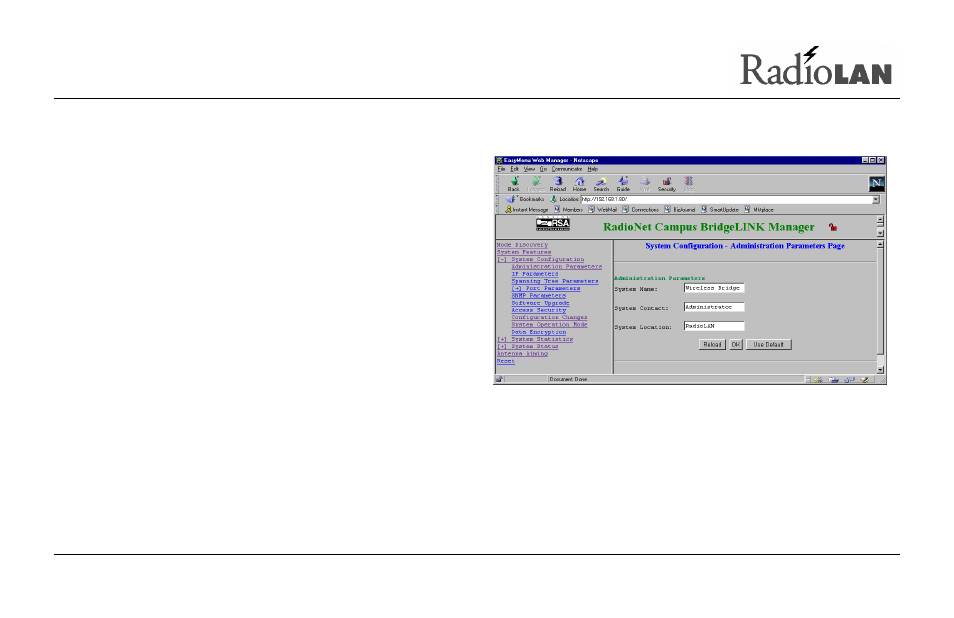Click the red unlocked padlock icon
This screenshot has width=954, height=618.
tap(833, 227)
